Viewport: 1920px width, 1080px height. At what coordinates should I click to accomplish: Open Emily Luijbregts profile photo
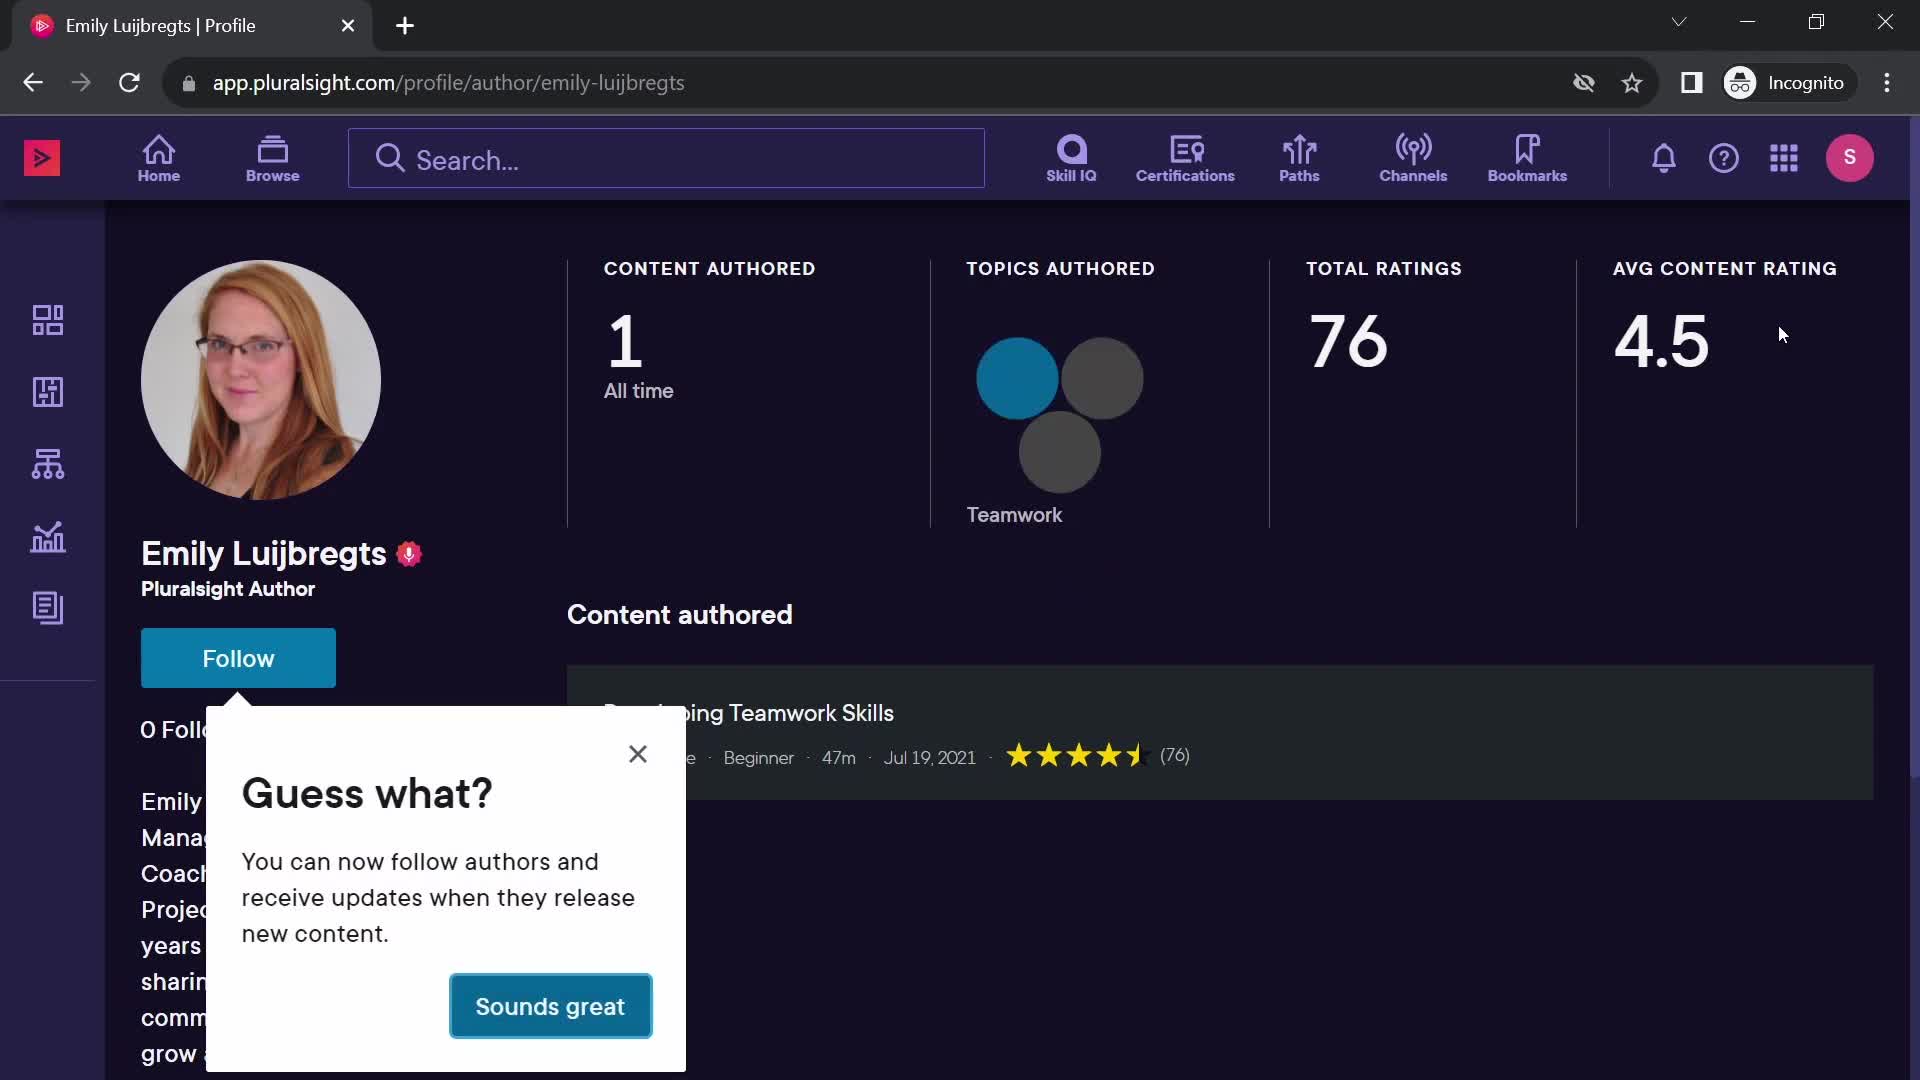click(x=261, y=380)
